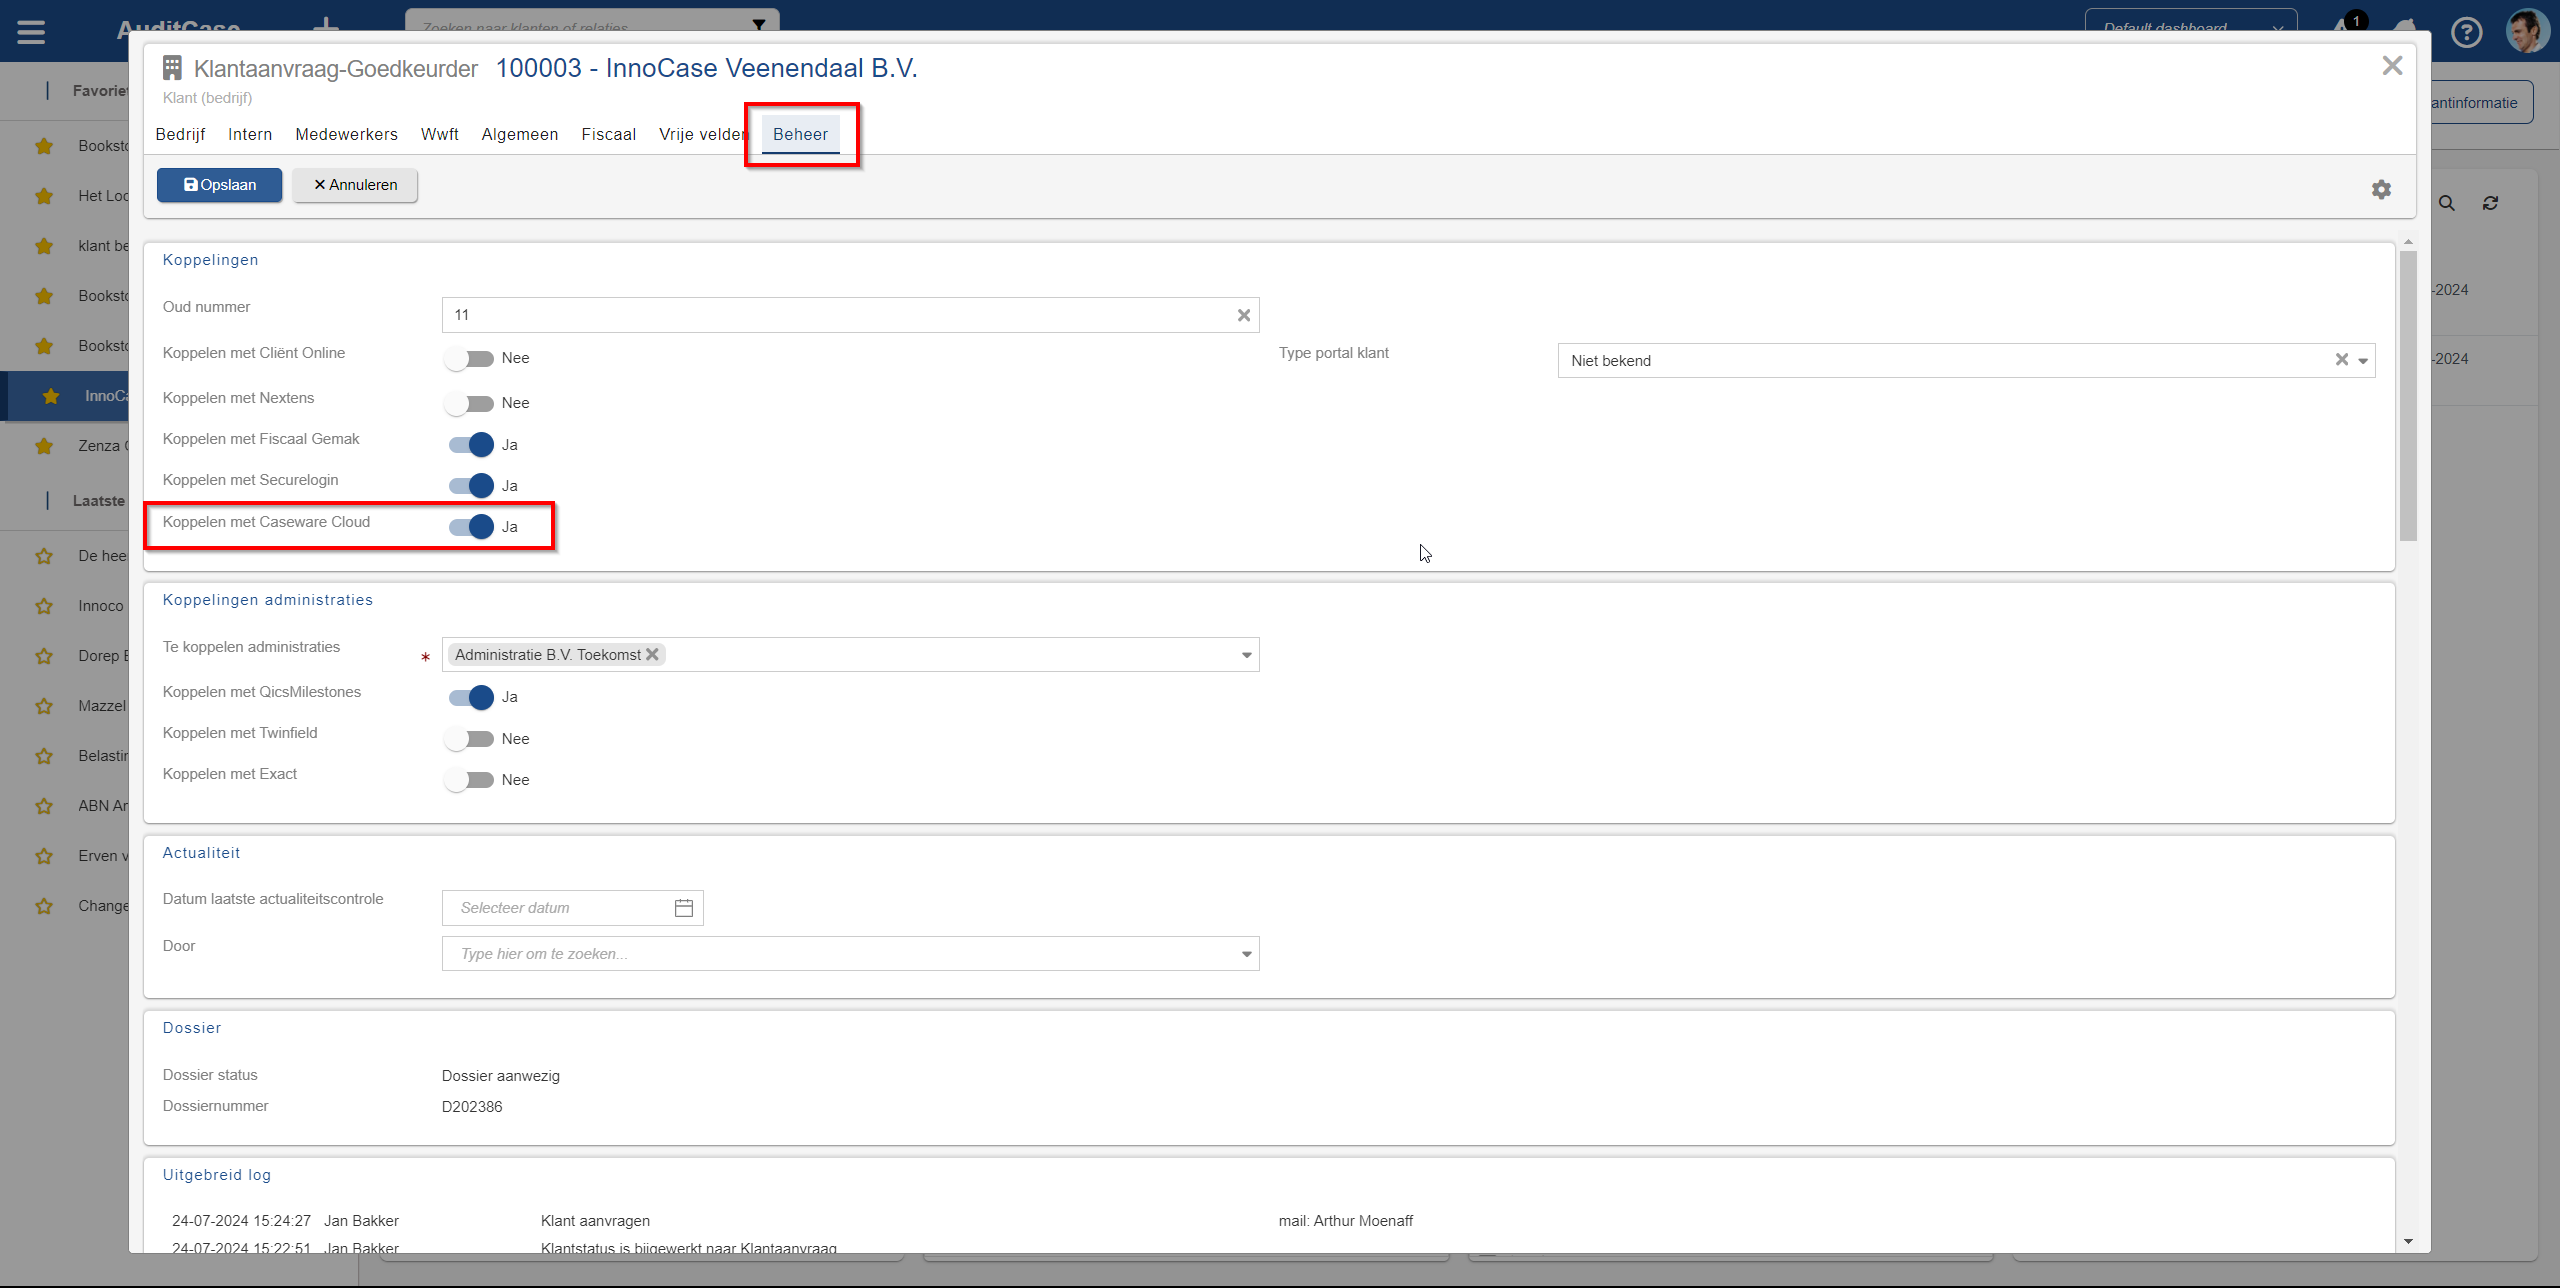Click star next to Het Loo favorite
The image size is (2560, 1288).
(44, 196)
